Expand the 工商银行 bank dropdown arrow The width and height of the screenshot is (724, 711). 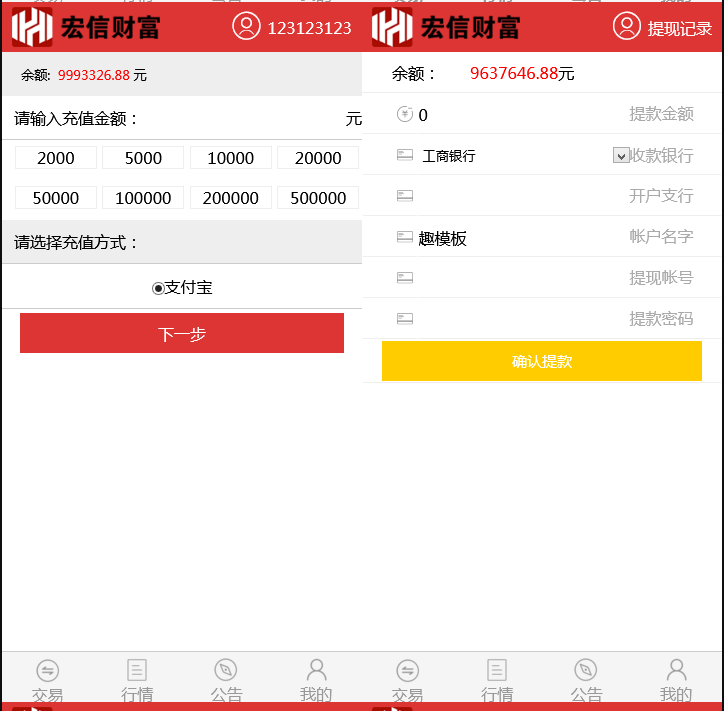tap(621, 155)
